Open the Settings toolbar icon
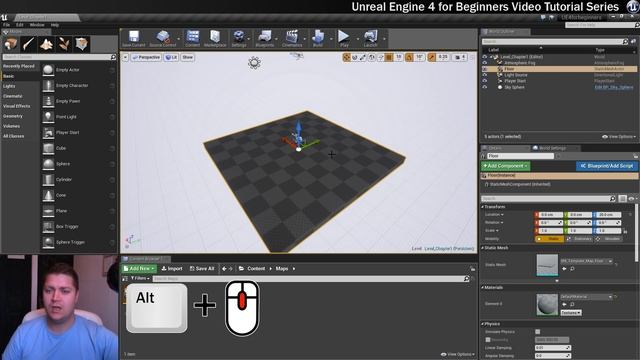Screen dimensions: 640x360 click(238, 37)
